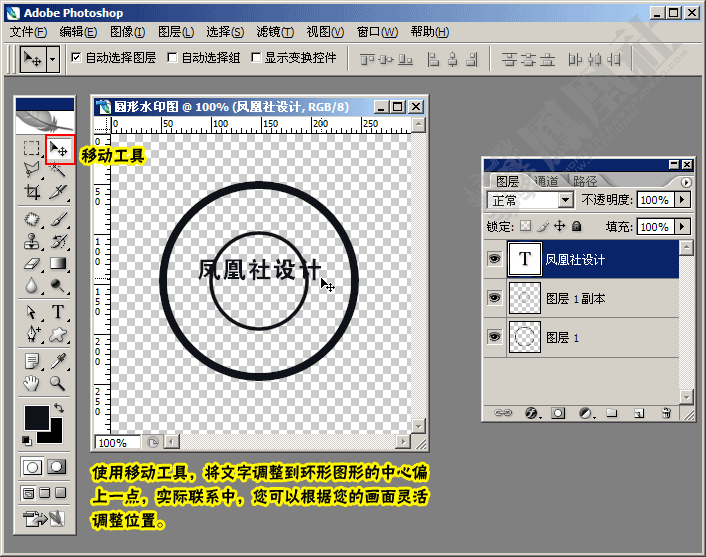Click the new layer group folder icon
This screenshot has width=706, height=557.
(x=611, y=413)
